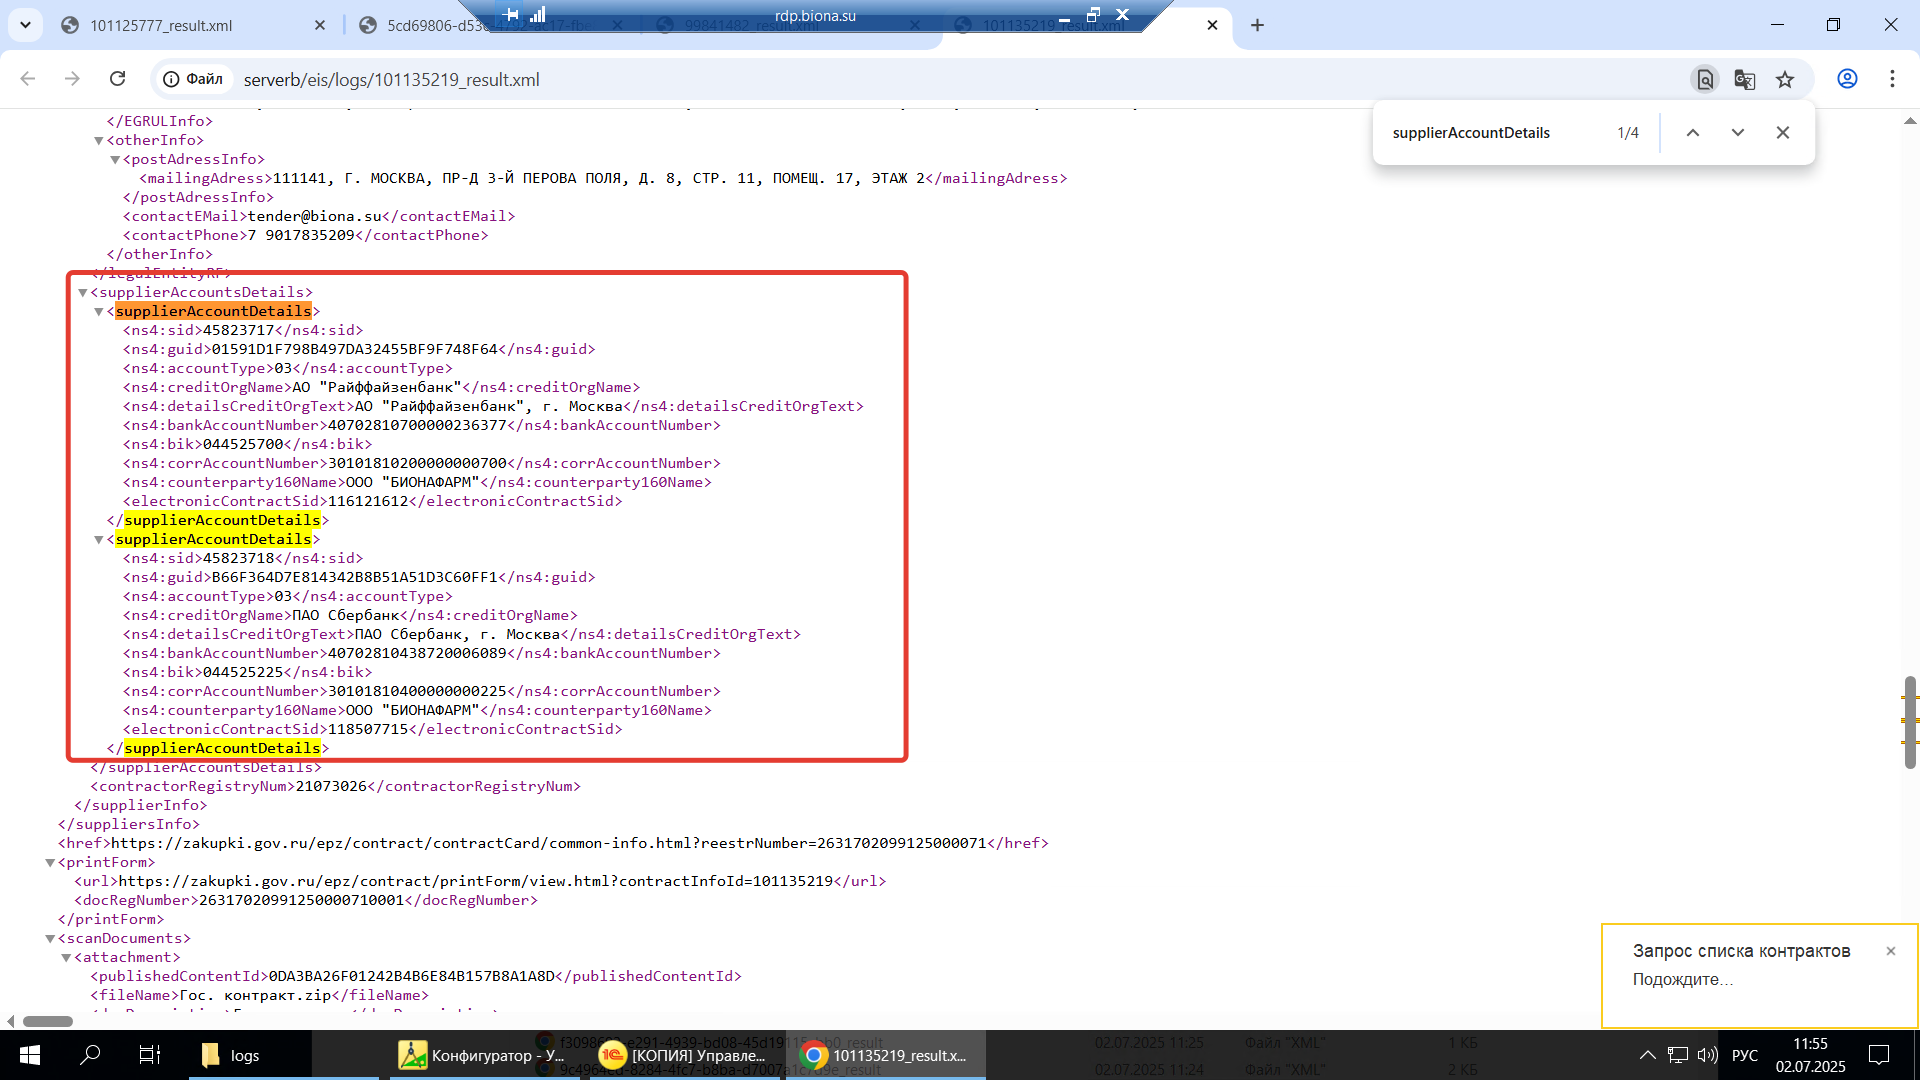The image size is (1920, 1080).
Task: Pin the rdp.biona.su connection bar
Action: point(512,14)
